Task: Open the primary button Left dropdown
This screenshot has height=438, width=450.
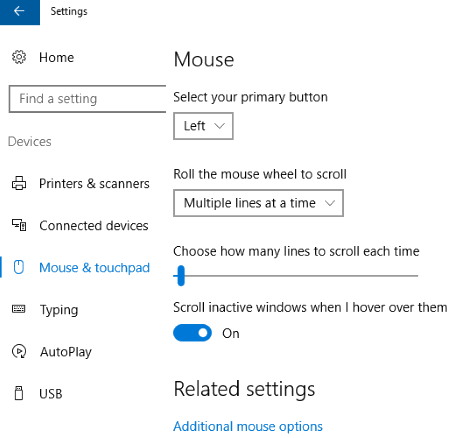Action: 203,126
